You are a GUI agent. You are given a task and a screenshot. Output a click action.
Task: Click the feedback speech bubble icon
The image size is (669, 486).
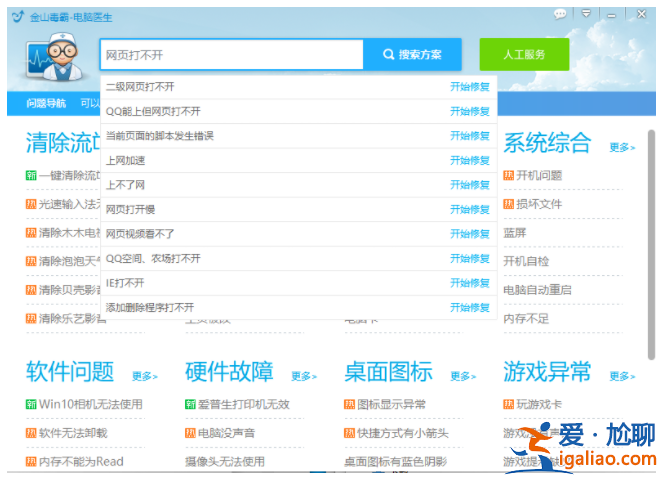coord(560,15)
